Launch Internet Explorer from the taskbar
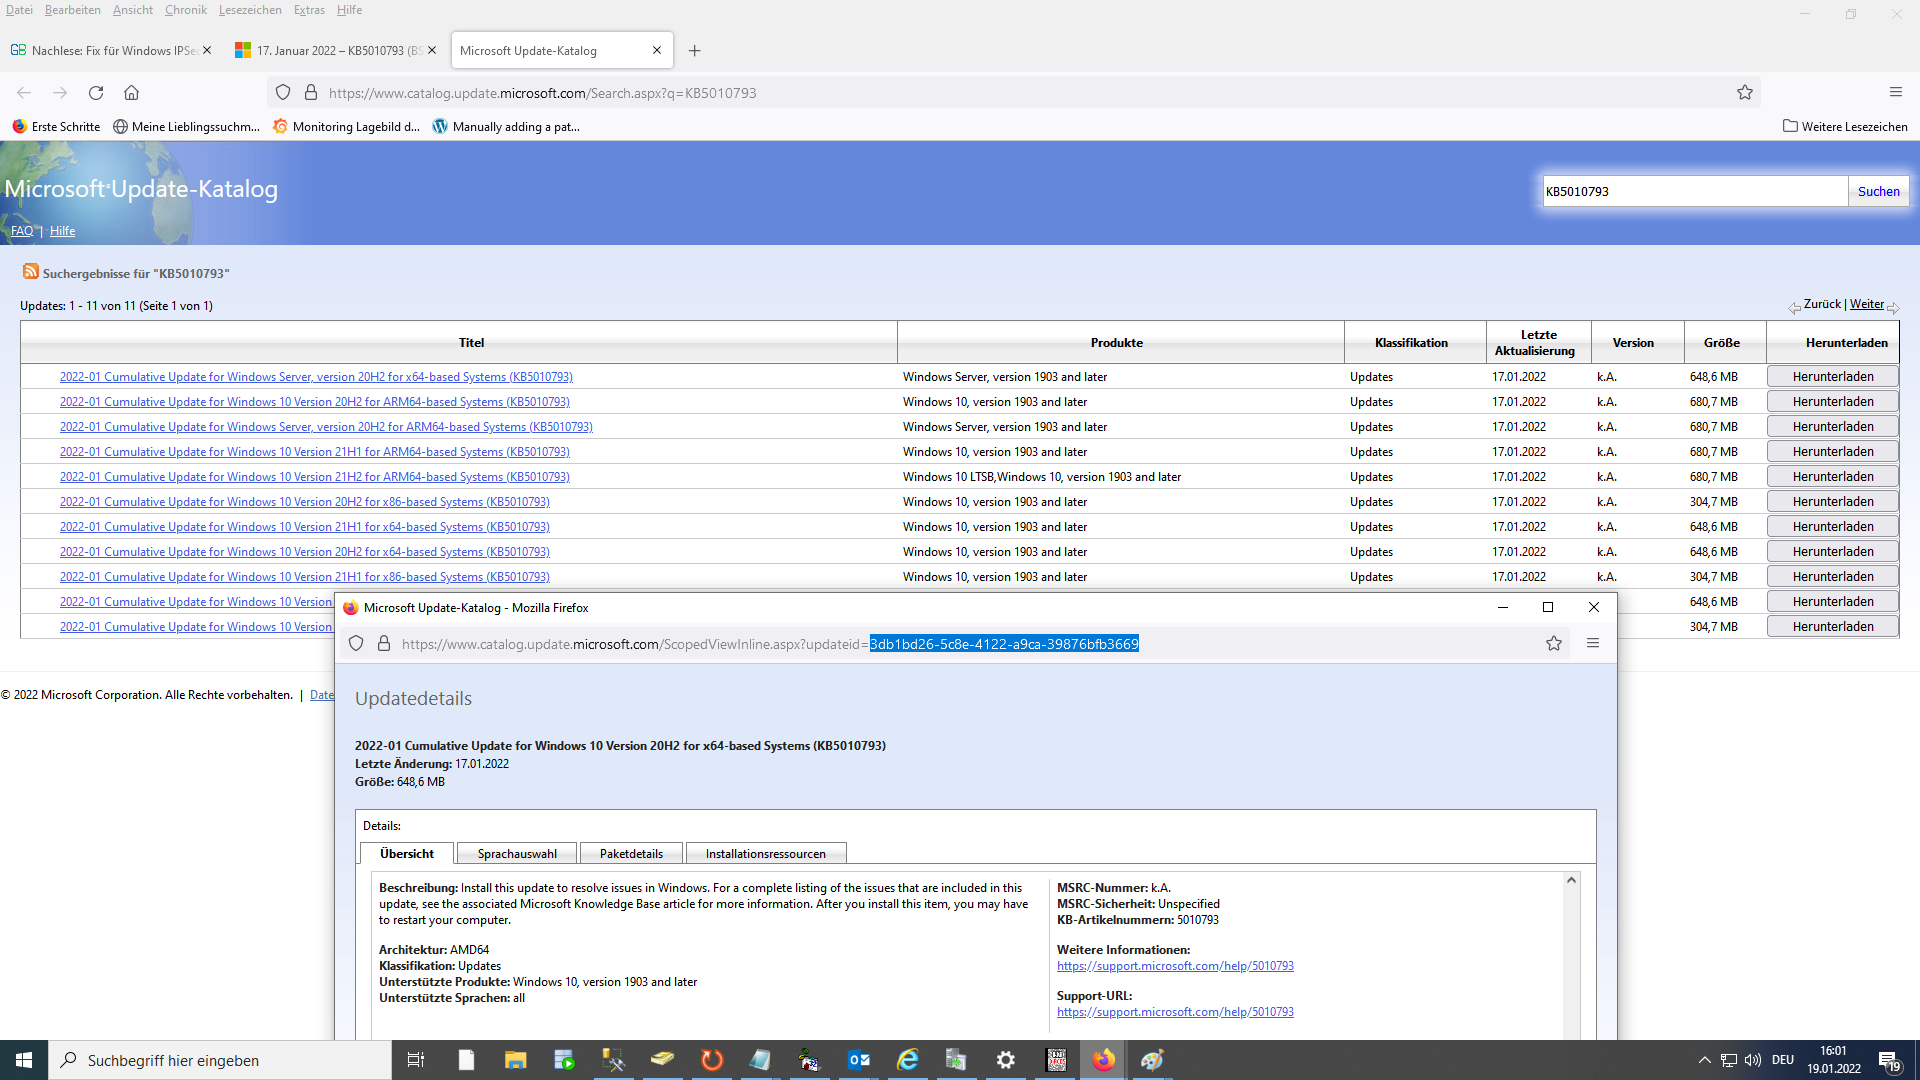 pyautogui.click(x=907, y=1060)
